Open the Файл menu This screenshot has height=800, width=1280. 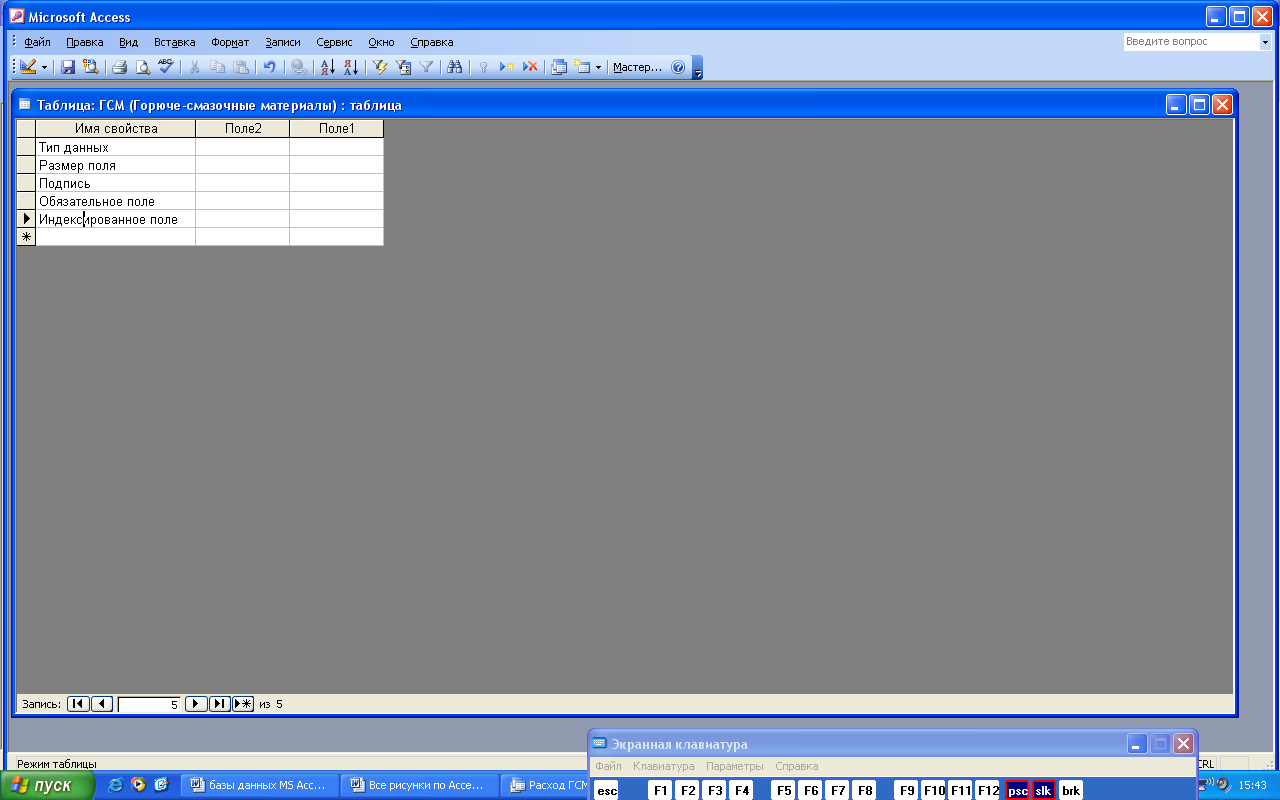pos(37,42)
